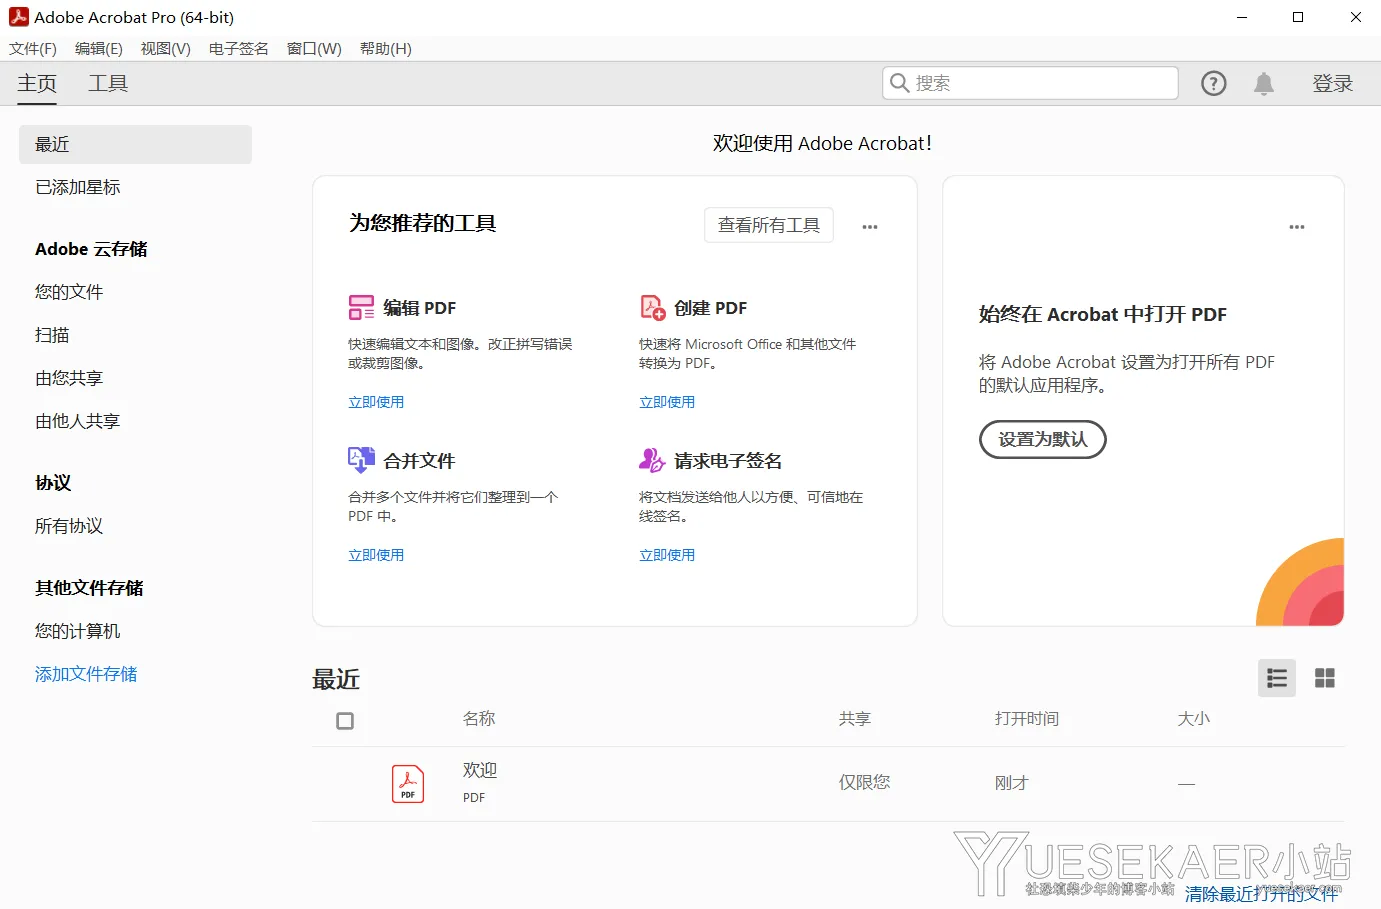
Task: Open the 视图(V) menu
Action: [x=166, y=49]
